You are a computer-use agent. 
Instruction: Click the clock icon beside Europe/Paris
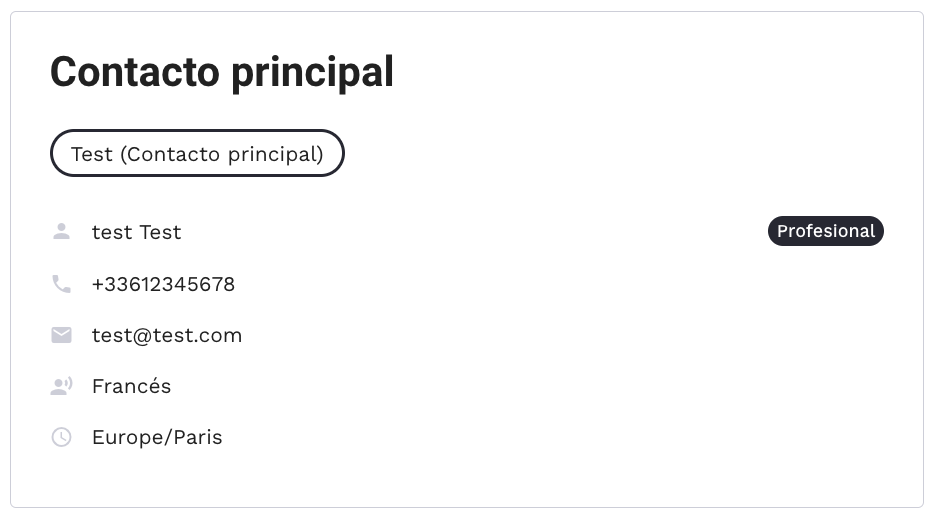click(61, 437)
